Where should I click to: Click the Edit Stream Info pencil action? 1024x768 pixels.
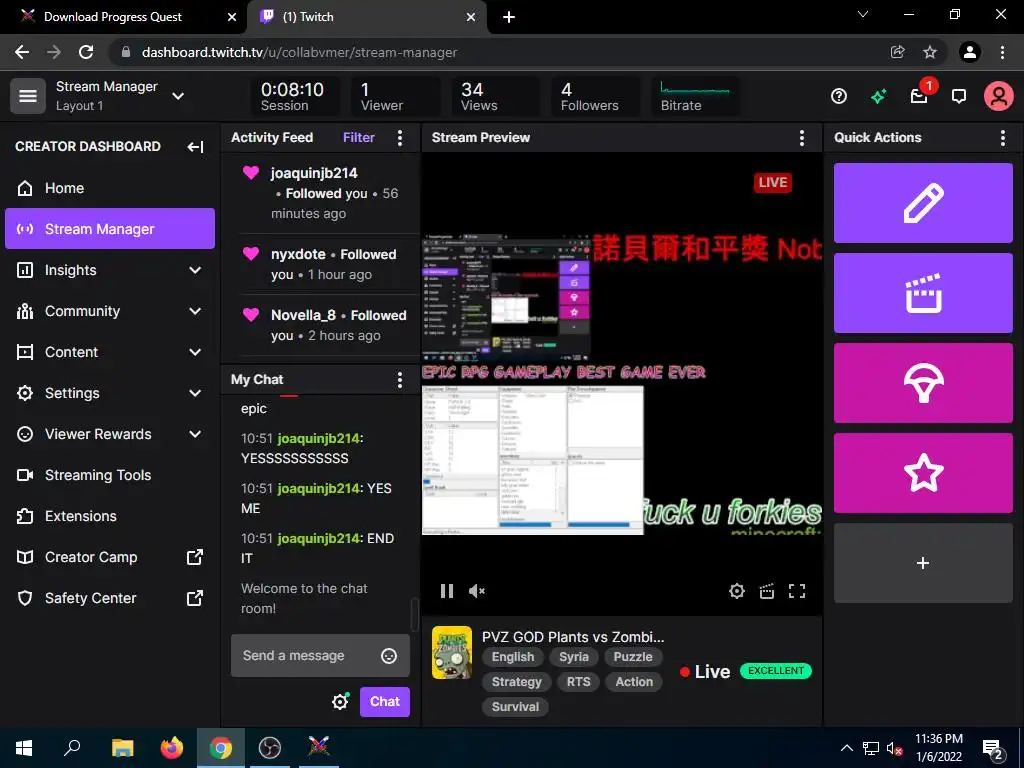point(923,203)
